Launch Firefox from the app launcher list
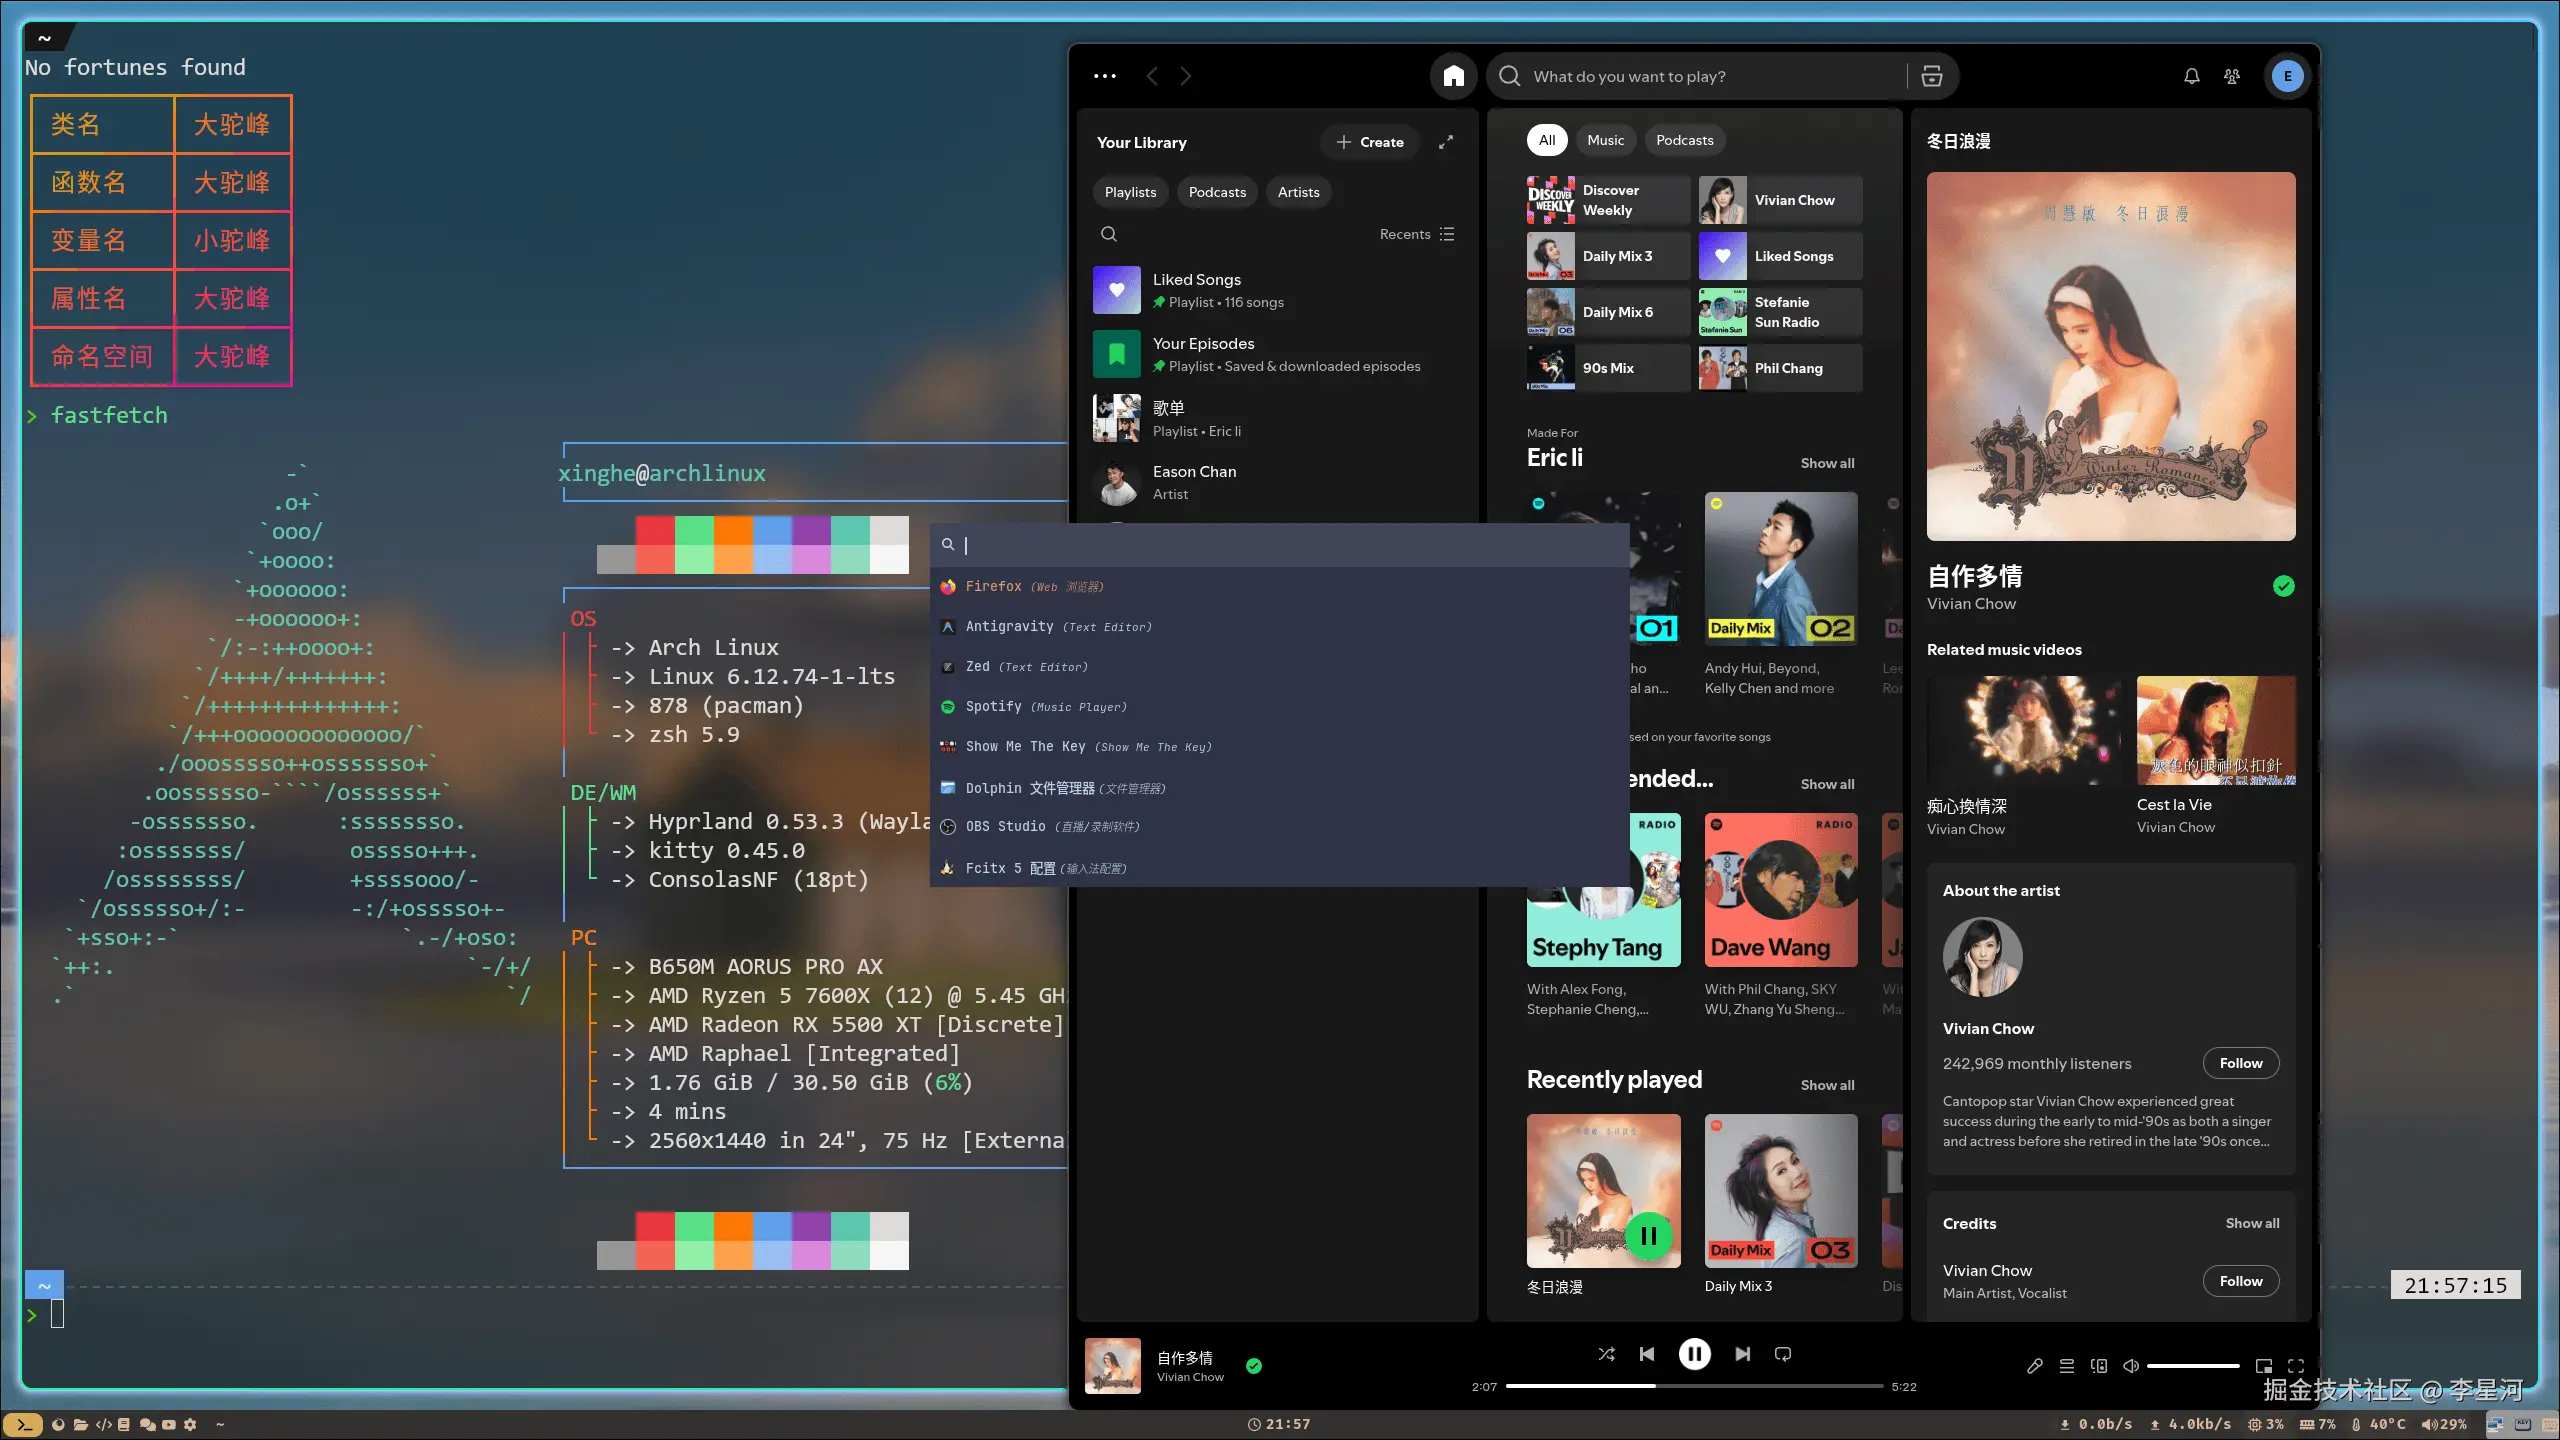The width and height of the screenshot is (2560, 1440). coord(993,587)
